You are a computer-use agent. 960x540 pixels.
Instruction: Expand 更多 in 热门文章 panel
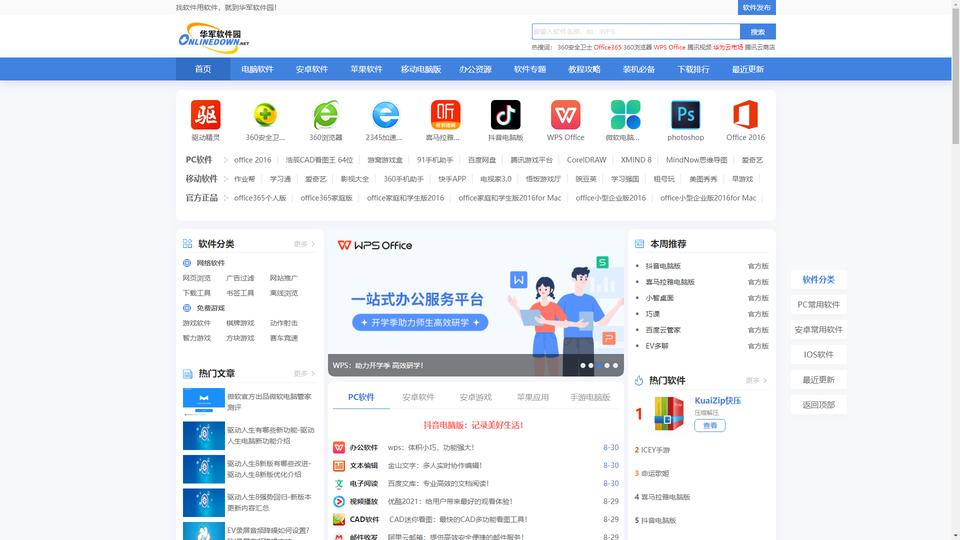[304, 373]
